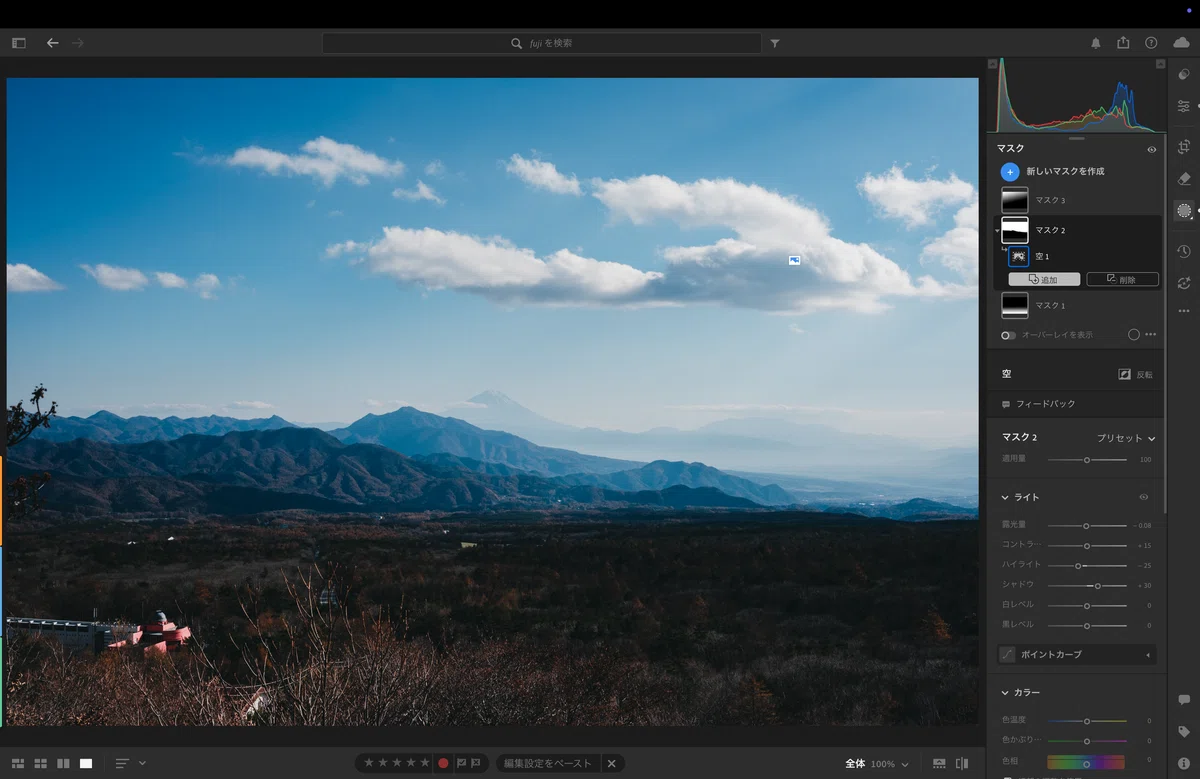The image size is (1200, 779).
Task: Open the Versions history icon
Action: pos(1184,252)
